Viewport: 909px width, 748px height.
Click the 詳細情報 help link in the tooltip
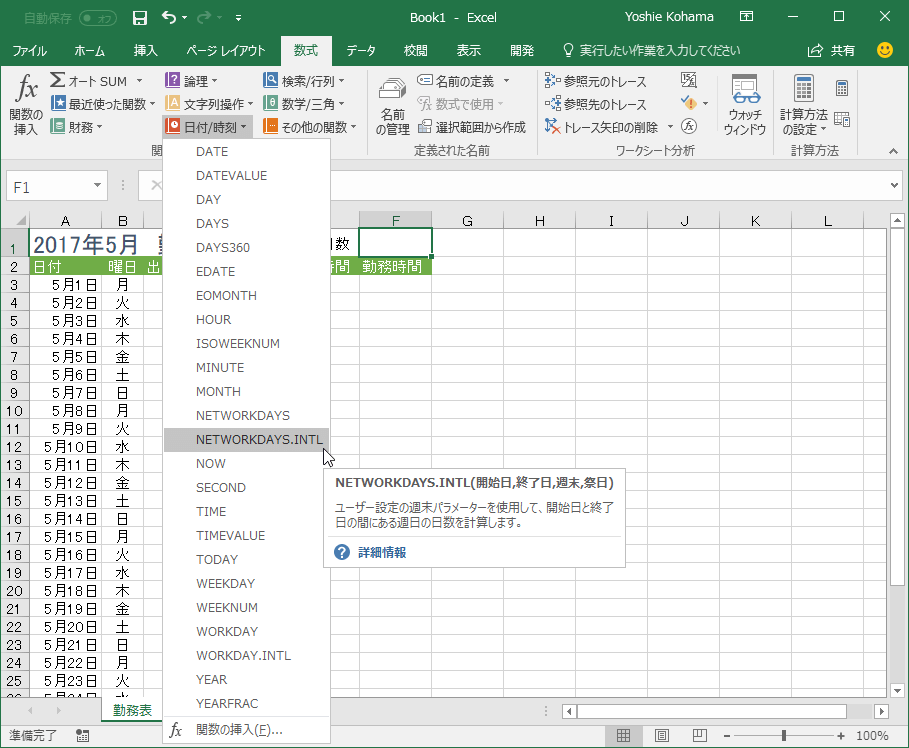(382, 552)
